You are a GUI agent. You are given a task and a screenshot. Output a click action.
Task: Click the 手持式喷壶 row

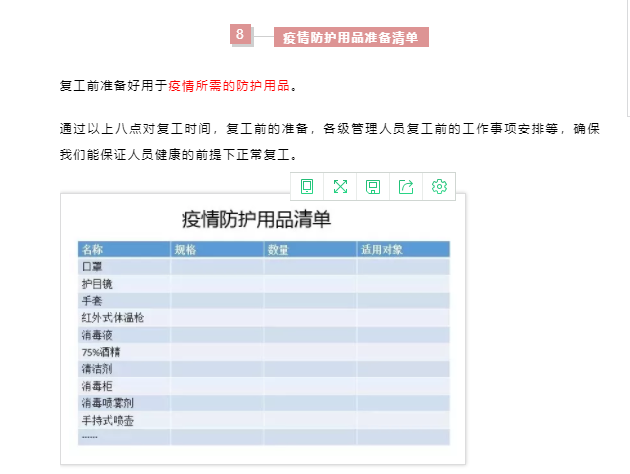[264, 421]
